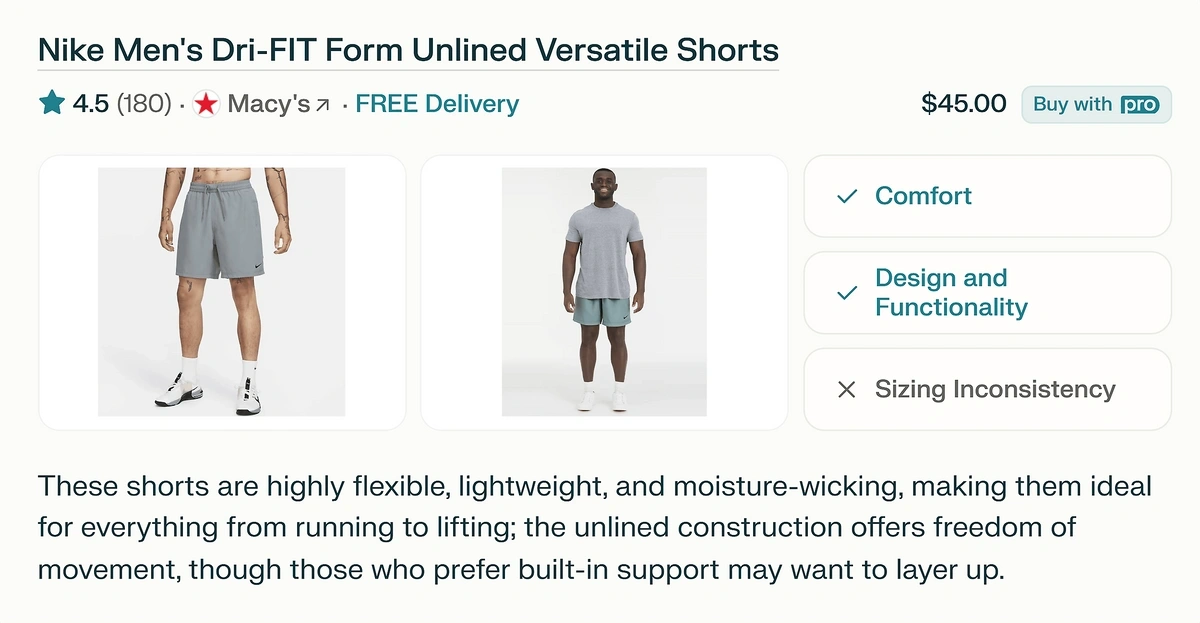This screenshot has height=623, width=1200.
Task: Click the external link arrow beside Macy's
Action: (x=322, y=105)
